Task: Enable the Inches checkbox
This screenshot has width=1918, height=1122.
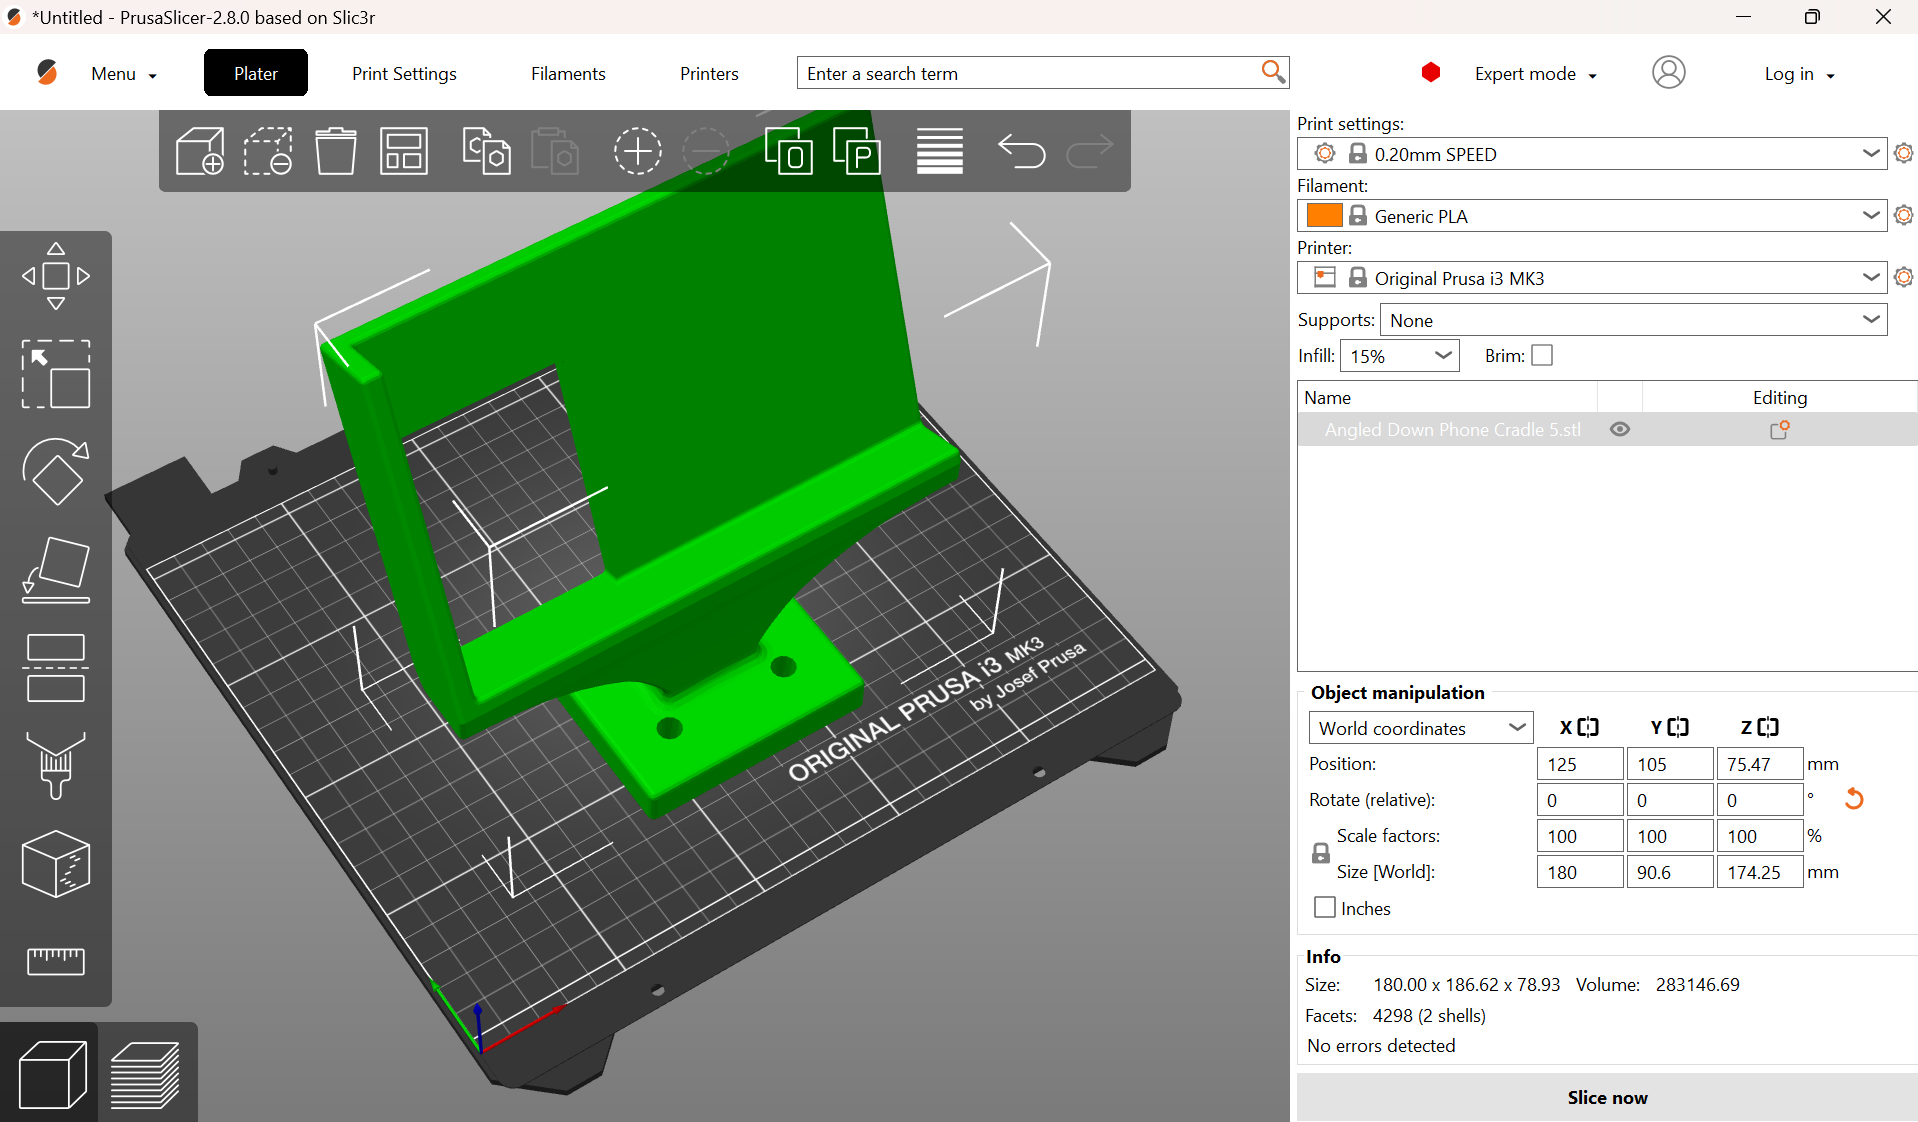Action: pyautogui.click(x=1325, y=908)
